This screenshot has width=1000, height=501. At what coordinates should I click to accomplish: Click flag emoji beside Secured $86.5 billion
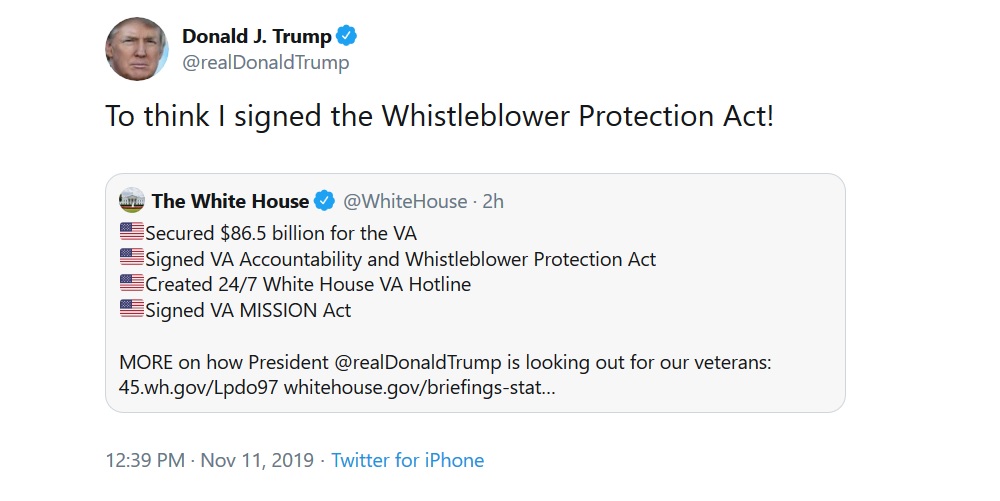click(132, 232)
